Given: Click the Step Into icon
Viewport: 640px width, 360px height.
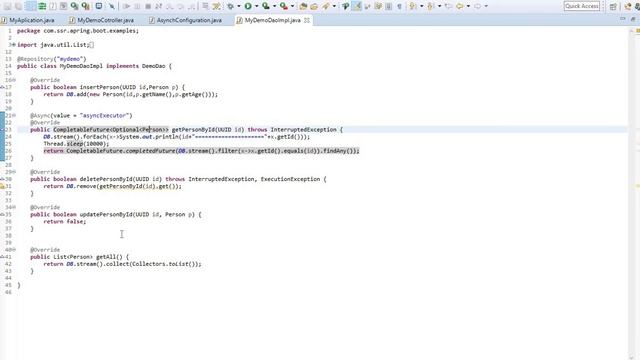Looking at the screenshot, I should tap(169, 6).
